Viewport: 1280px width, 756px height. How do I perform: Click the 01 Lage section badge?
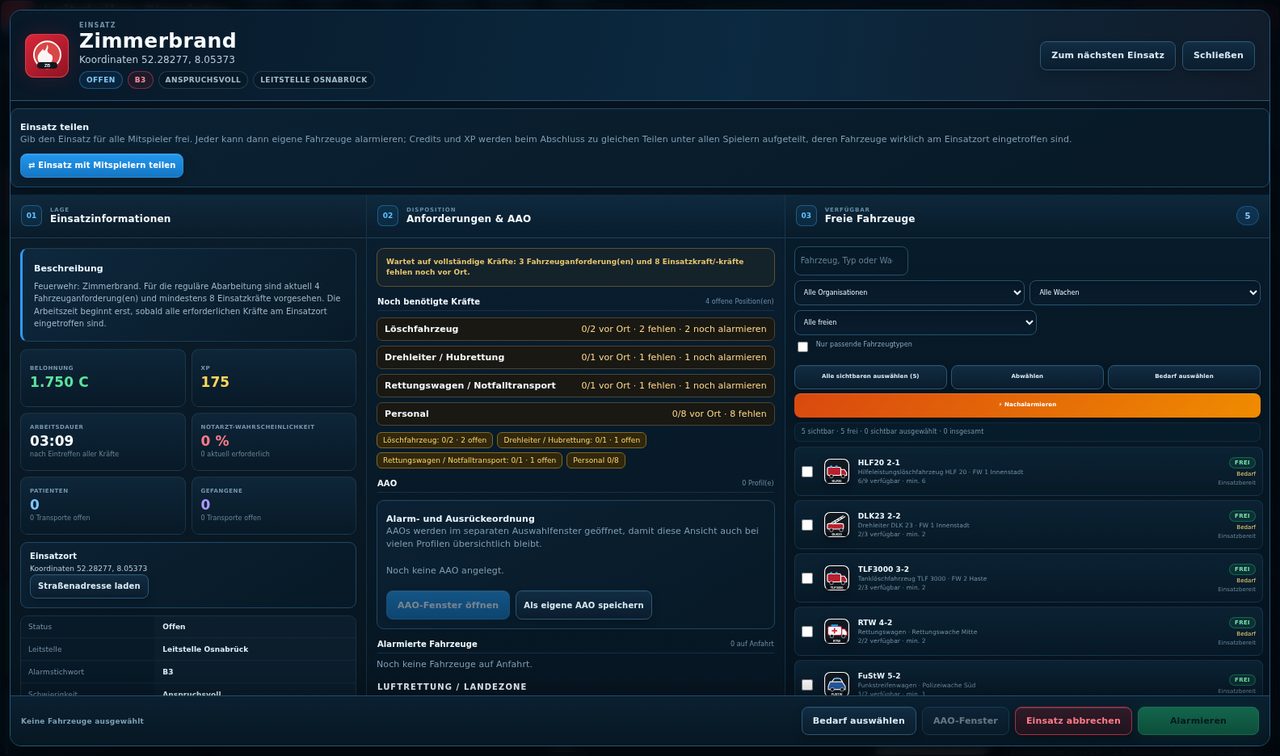click(x=32, y=215)
